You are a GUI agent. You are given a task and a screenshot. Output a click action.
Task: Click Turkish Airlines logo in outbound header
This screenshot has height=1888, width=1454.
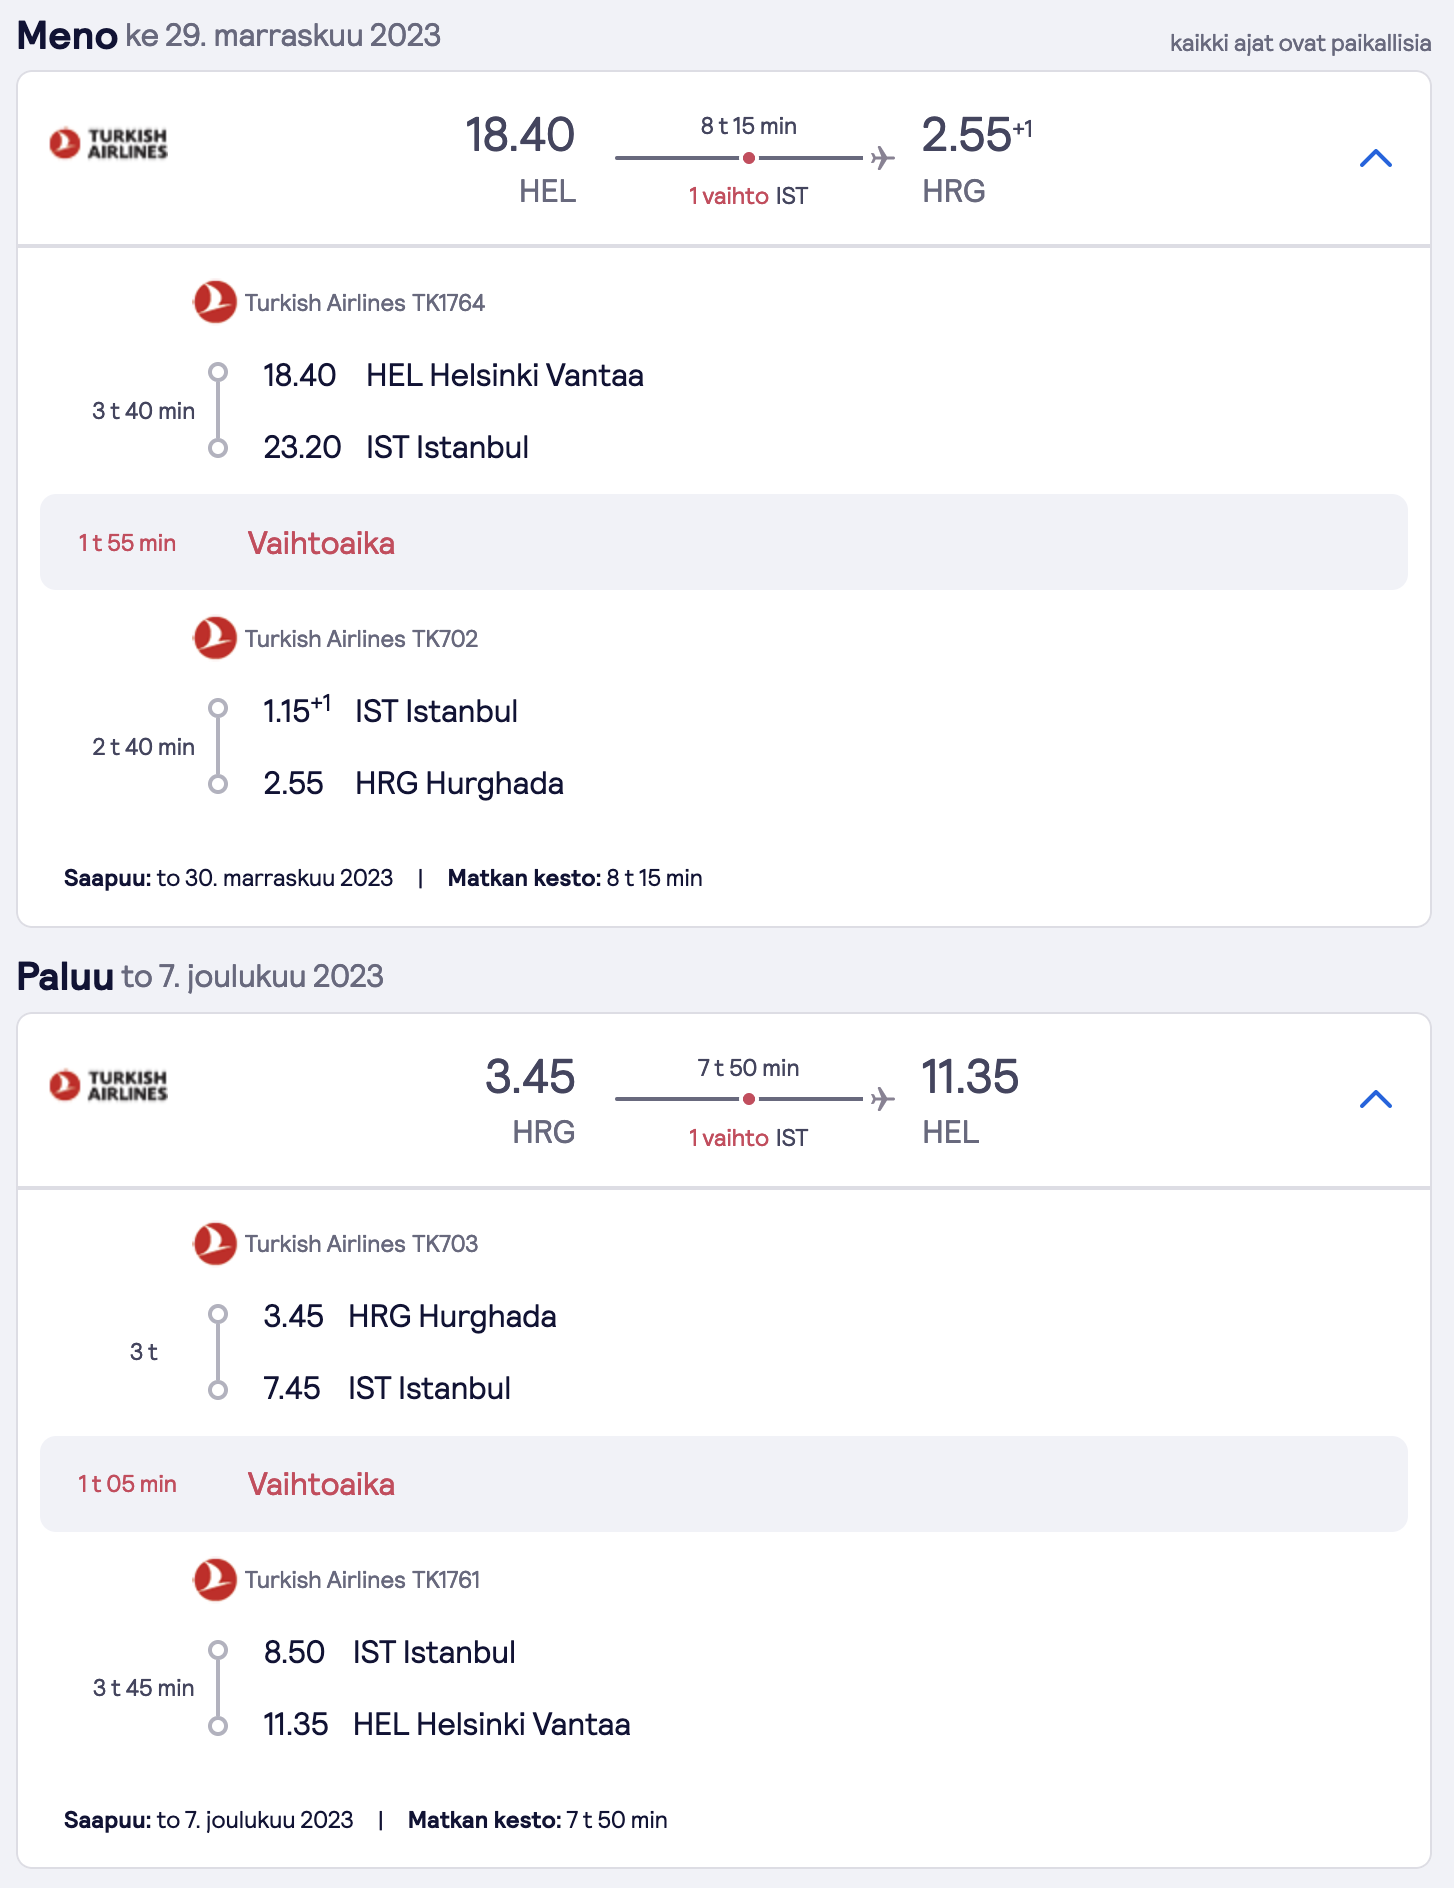tap(108, 144)
